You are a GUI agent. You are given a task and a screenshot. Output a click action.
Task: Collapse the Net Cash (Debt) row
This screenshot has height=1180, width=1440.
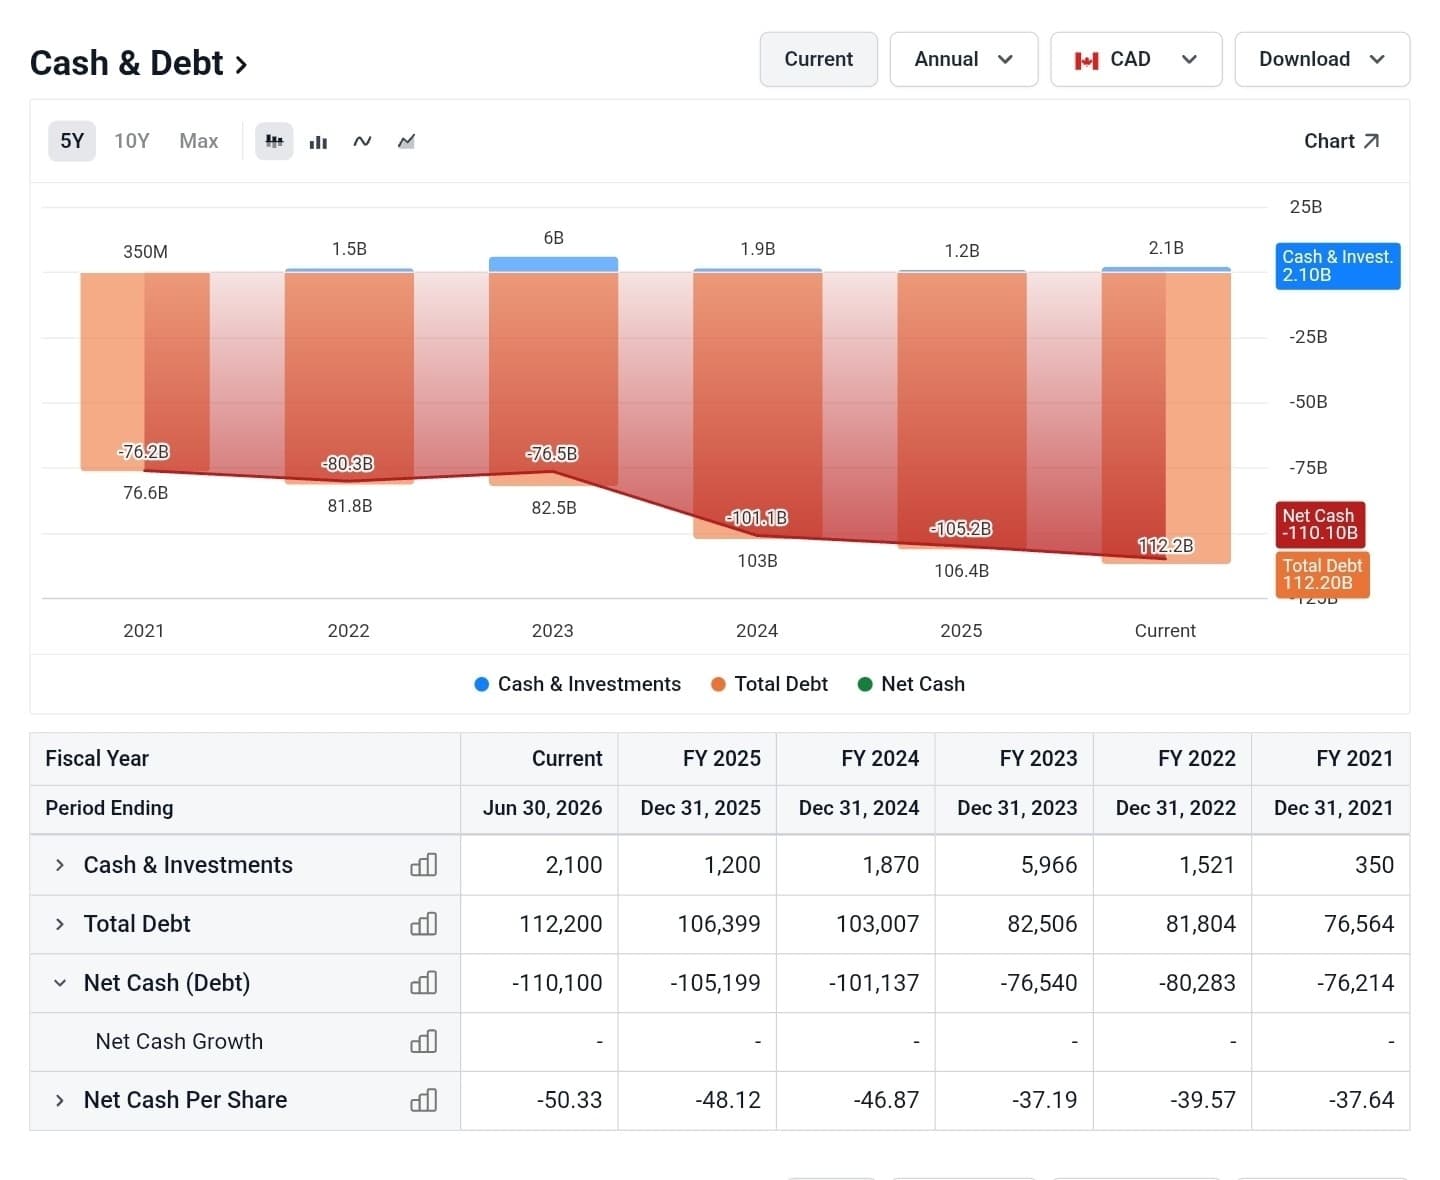click(60, 983)
